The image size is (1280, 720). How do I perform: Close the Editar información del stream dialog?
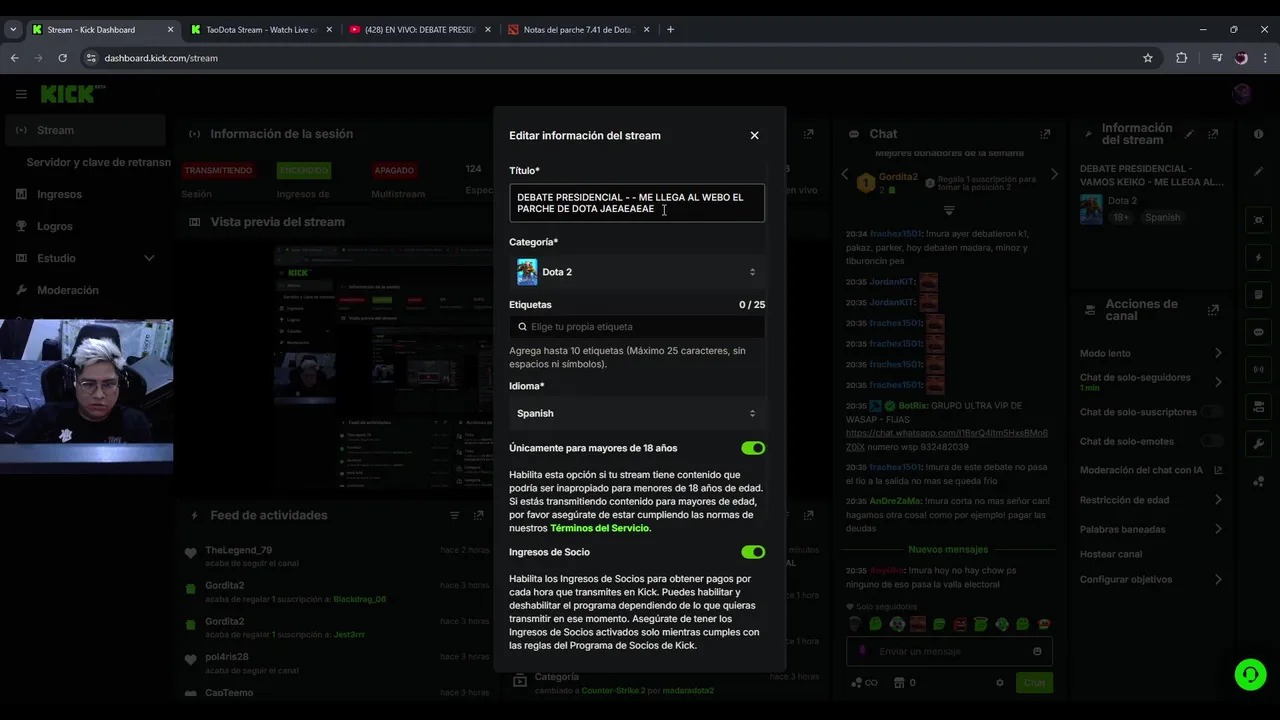pyautogui.click(x=754, y=135)
